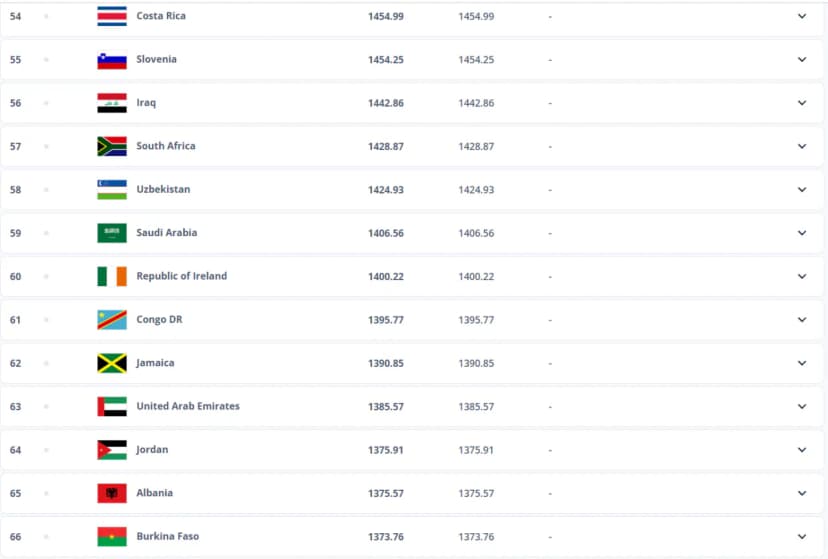The image size is (828, 559).
Task: Click the Iraq flag icon
Action: 112,103
